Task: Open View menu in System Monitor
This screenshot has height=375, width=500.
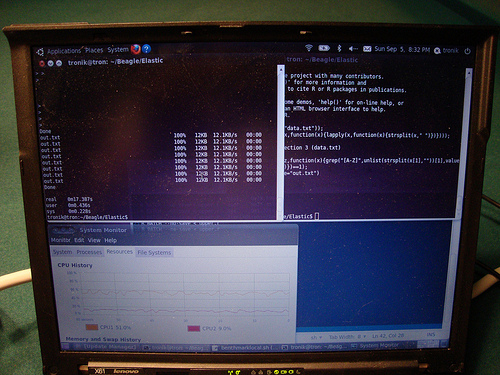Action: (94, 240)
